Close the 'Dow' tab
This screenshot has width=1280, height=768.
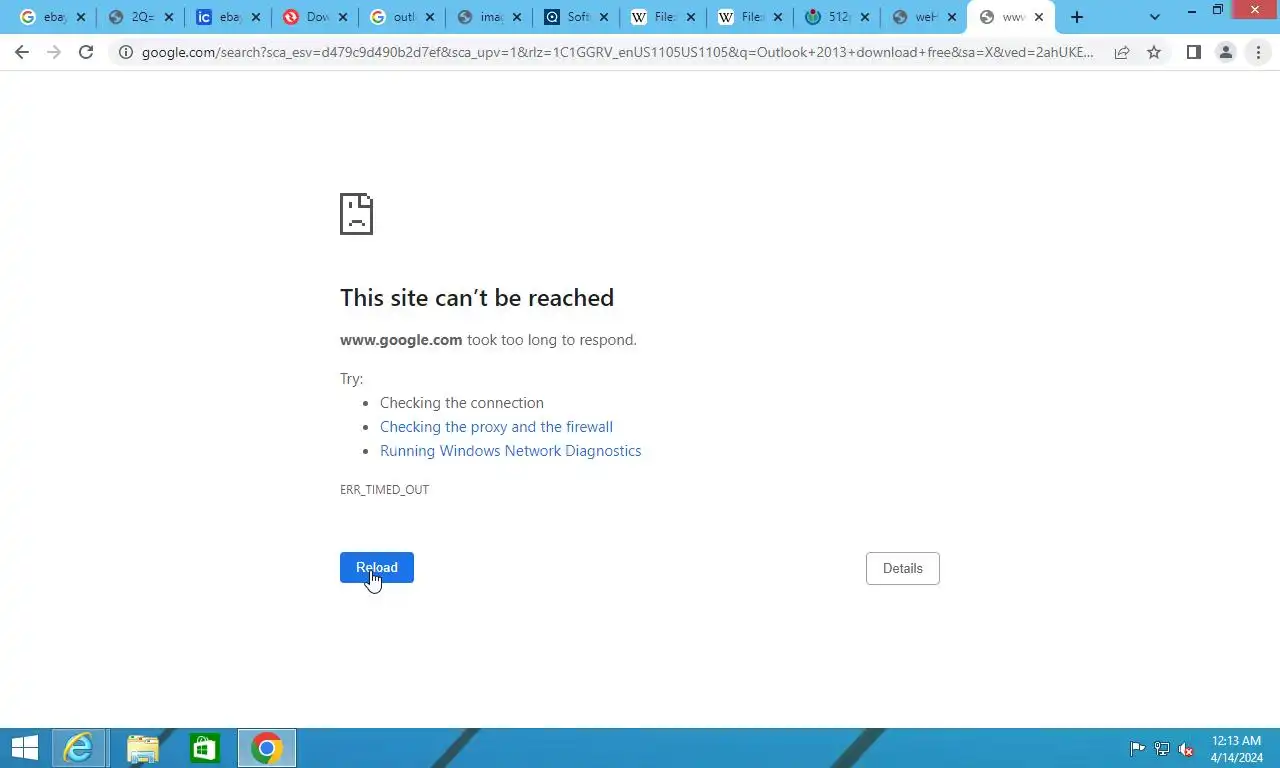(342, 17)
